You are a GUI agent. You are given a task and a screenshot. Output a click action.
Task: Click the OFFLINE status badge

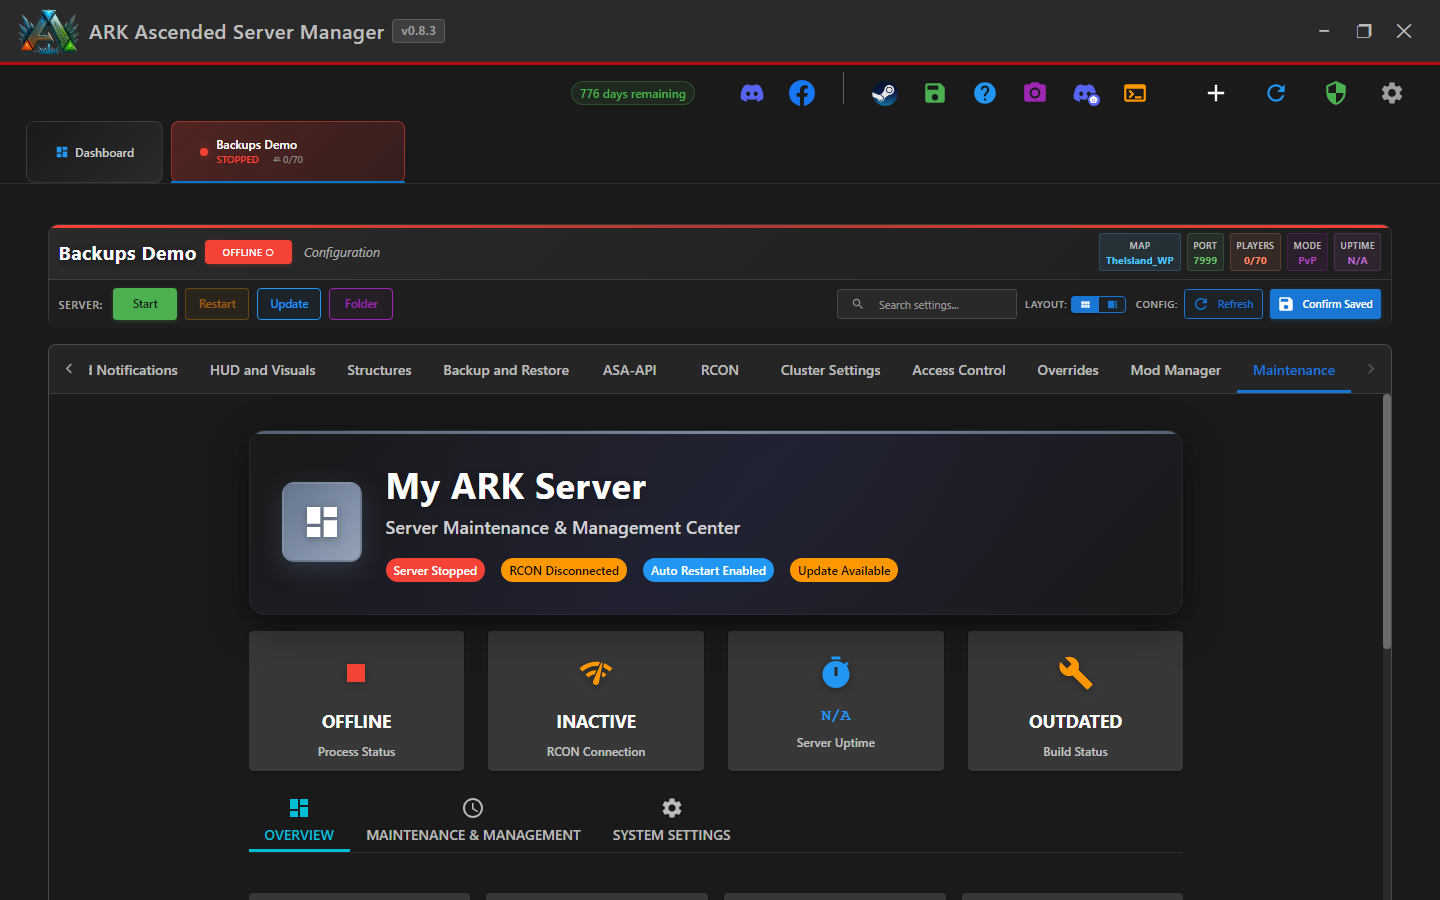click(248, 252)
